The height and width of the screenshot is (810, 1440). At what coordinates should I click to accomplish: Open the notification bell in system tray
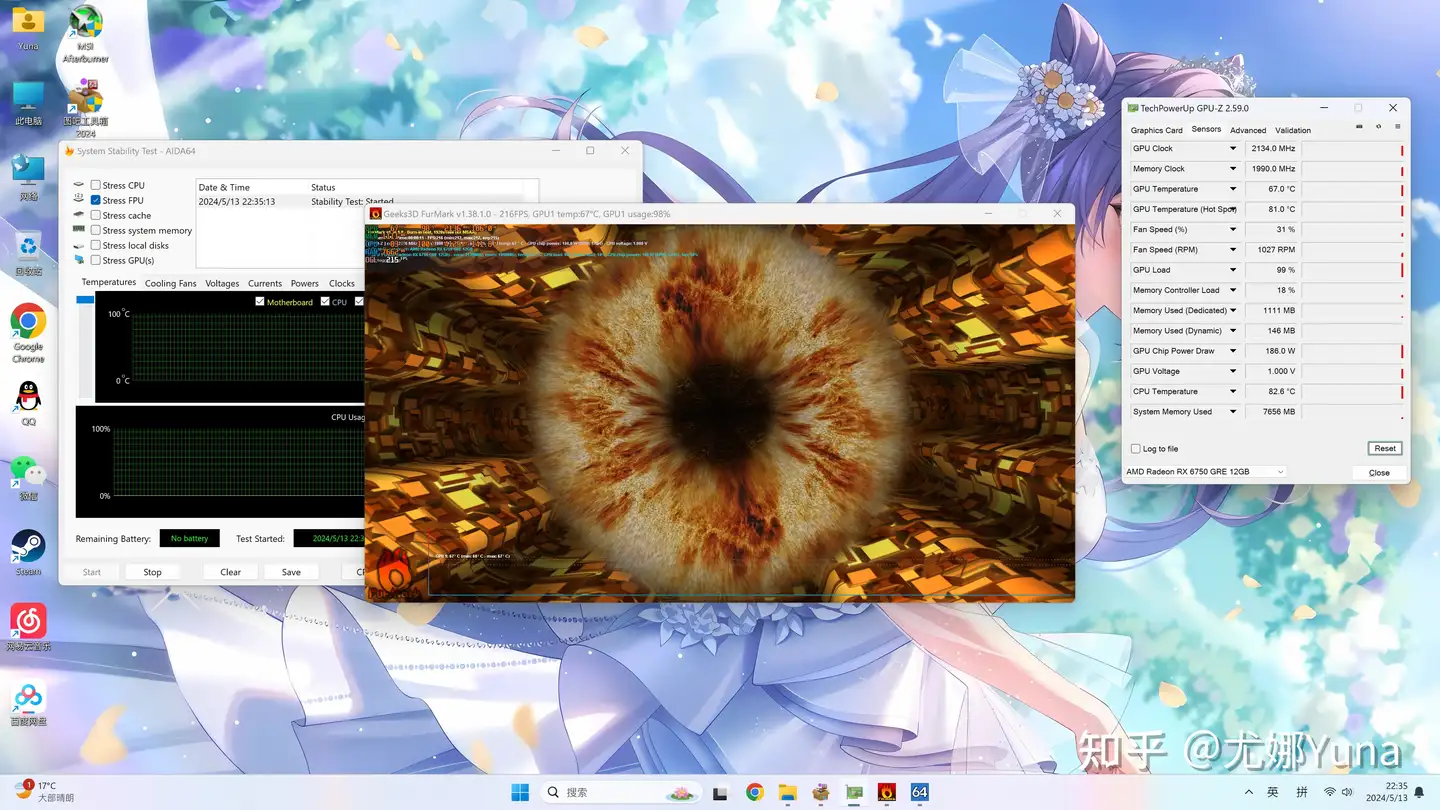(1419, 792)
